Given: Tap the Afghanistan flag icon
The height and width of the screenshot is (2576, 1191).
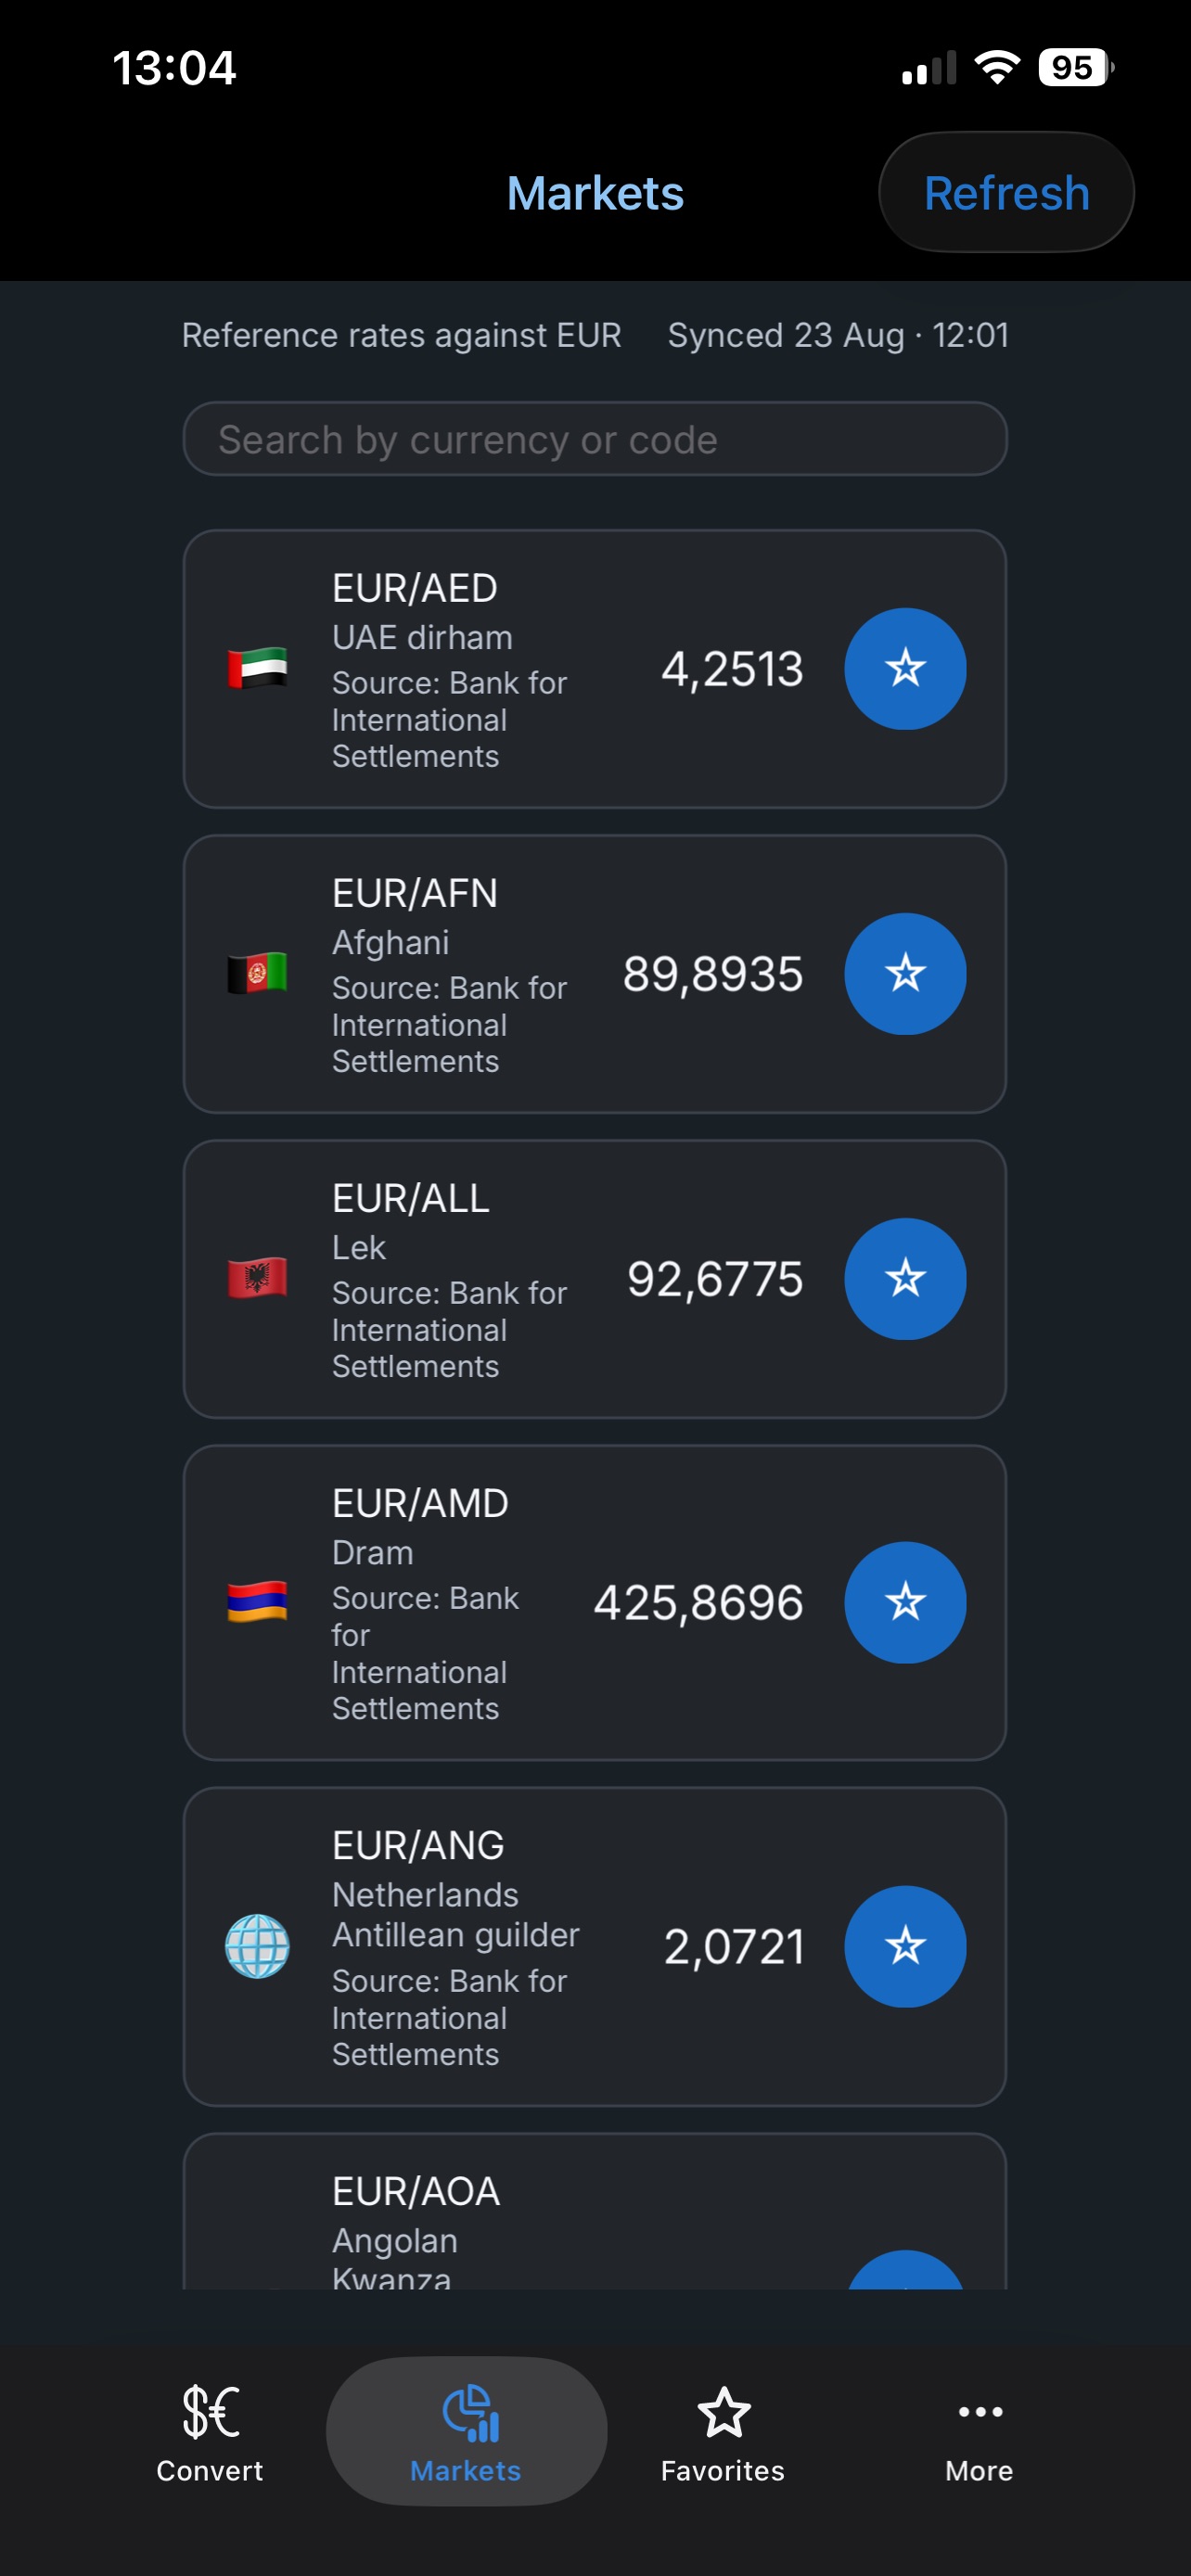Looking at the screenshot, I should (257, 973).
